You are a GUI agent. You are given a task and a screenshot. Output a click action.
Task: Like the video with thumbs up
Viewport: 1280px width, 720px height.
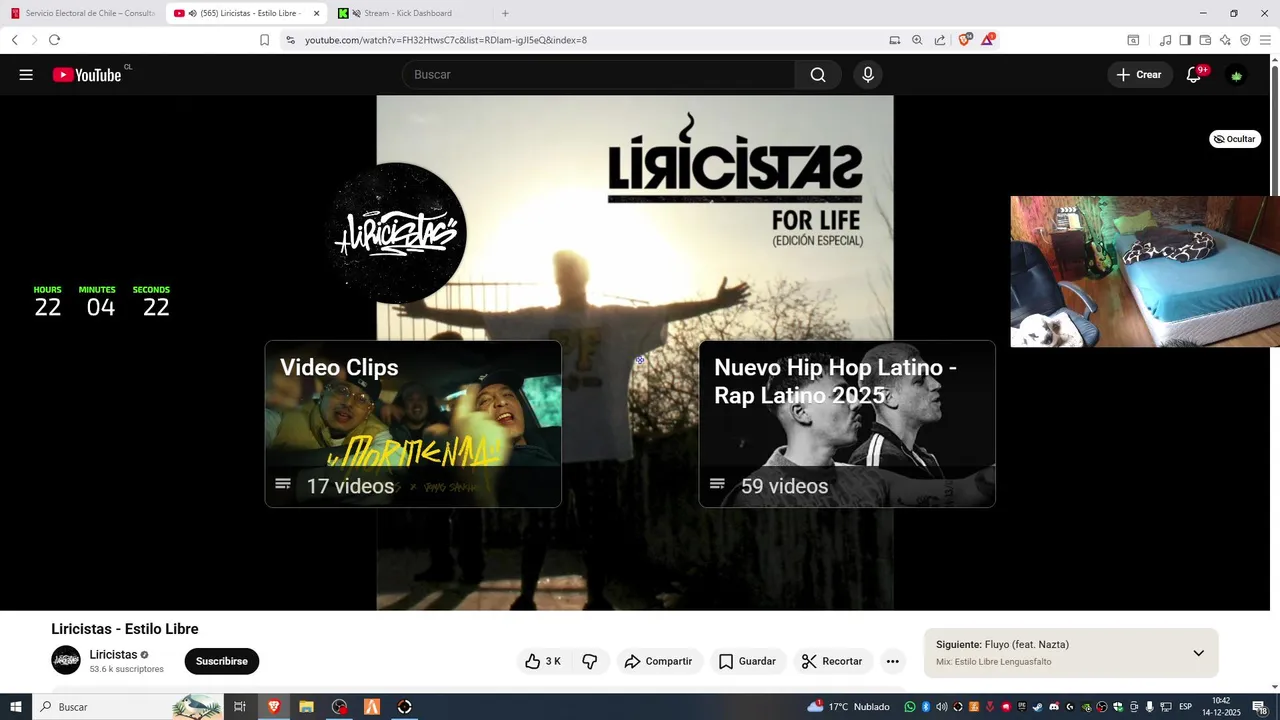(543, 661)
